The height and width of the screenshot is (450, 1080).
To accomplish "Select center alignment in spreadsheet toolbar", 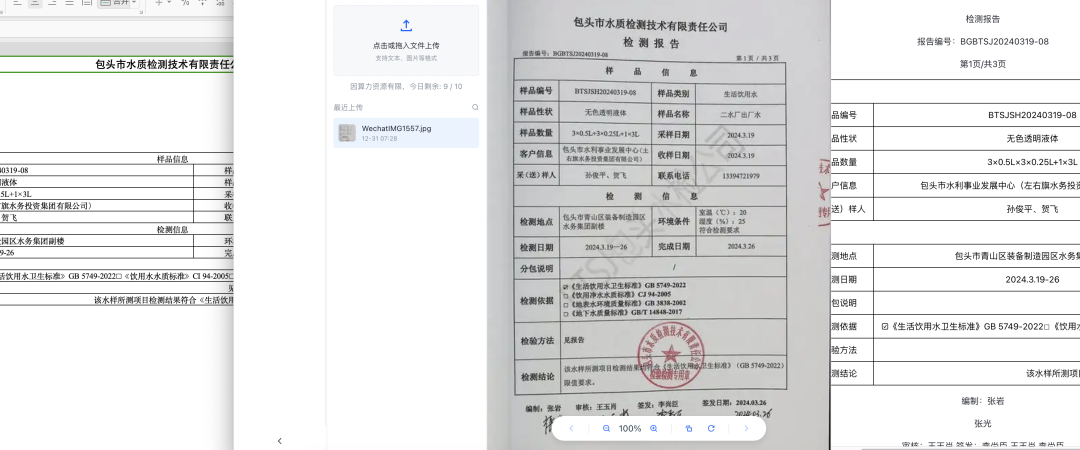I will click(34, 3).
